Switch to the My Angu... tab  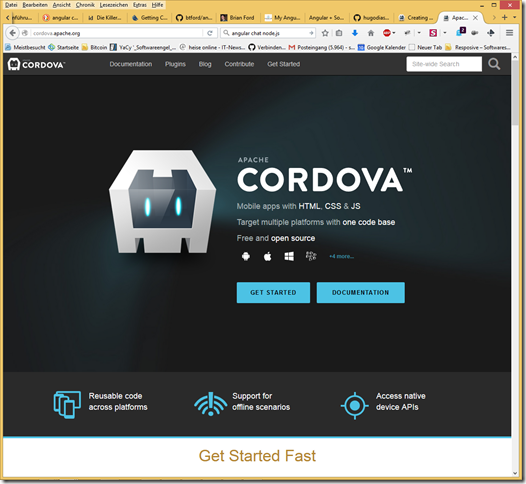click(282, 18)
